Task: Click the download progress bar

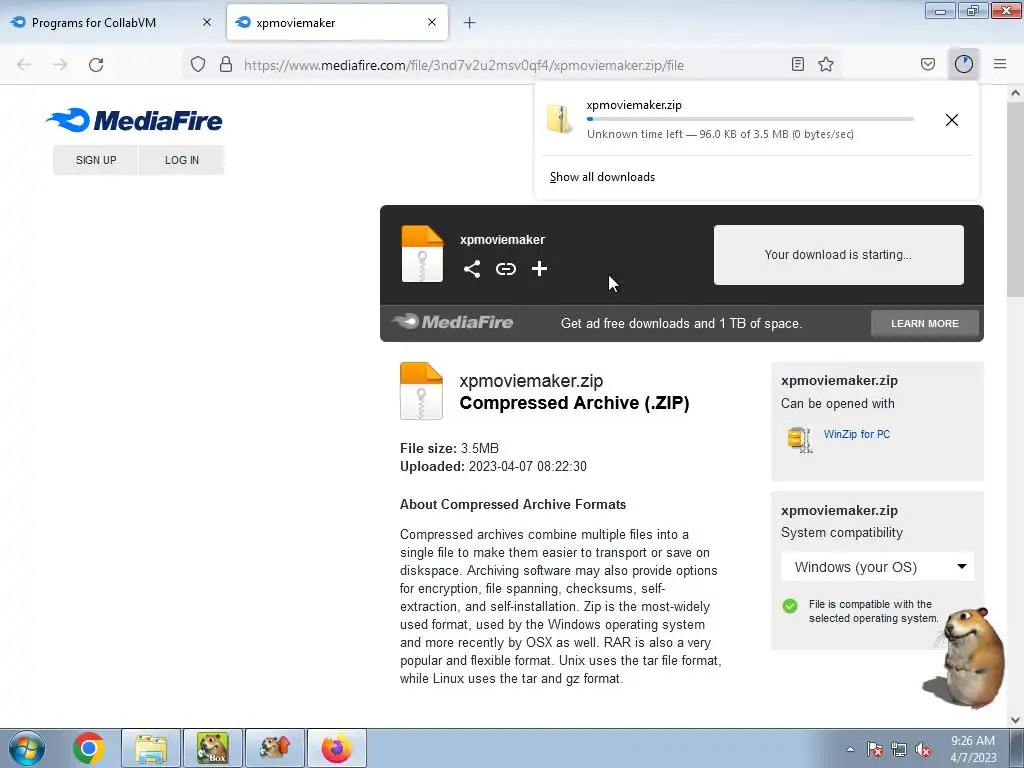Action: [x=750, y=119]
